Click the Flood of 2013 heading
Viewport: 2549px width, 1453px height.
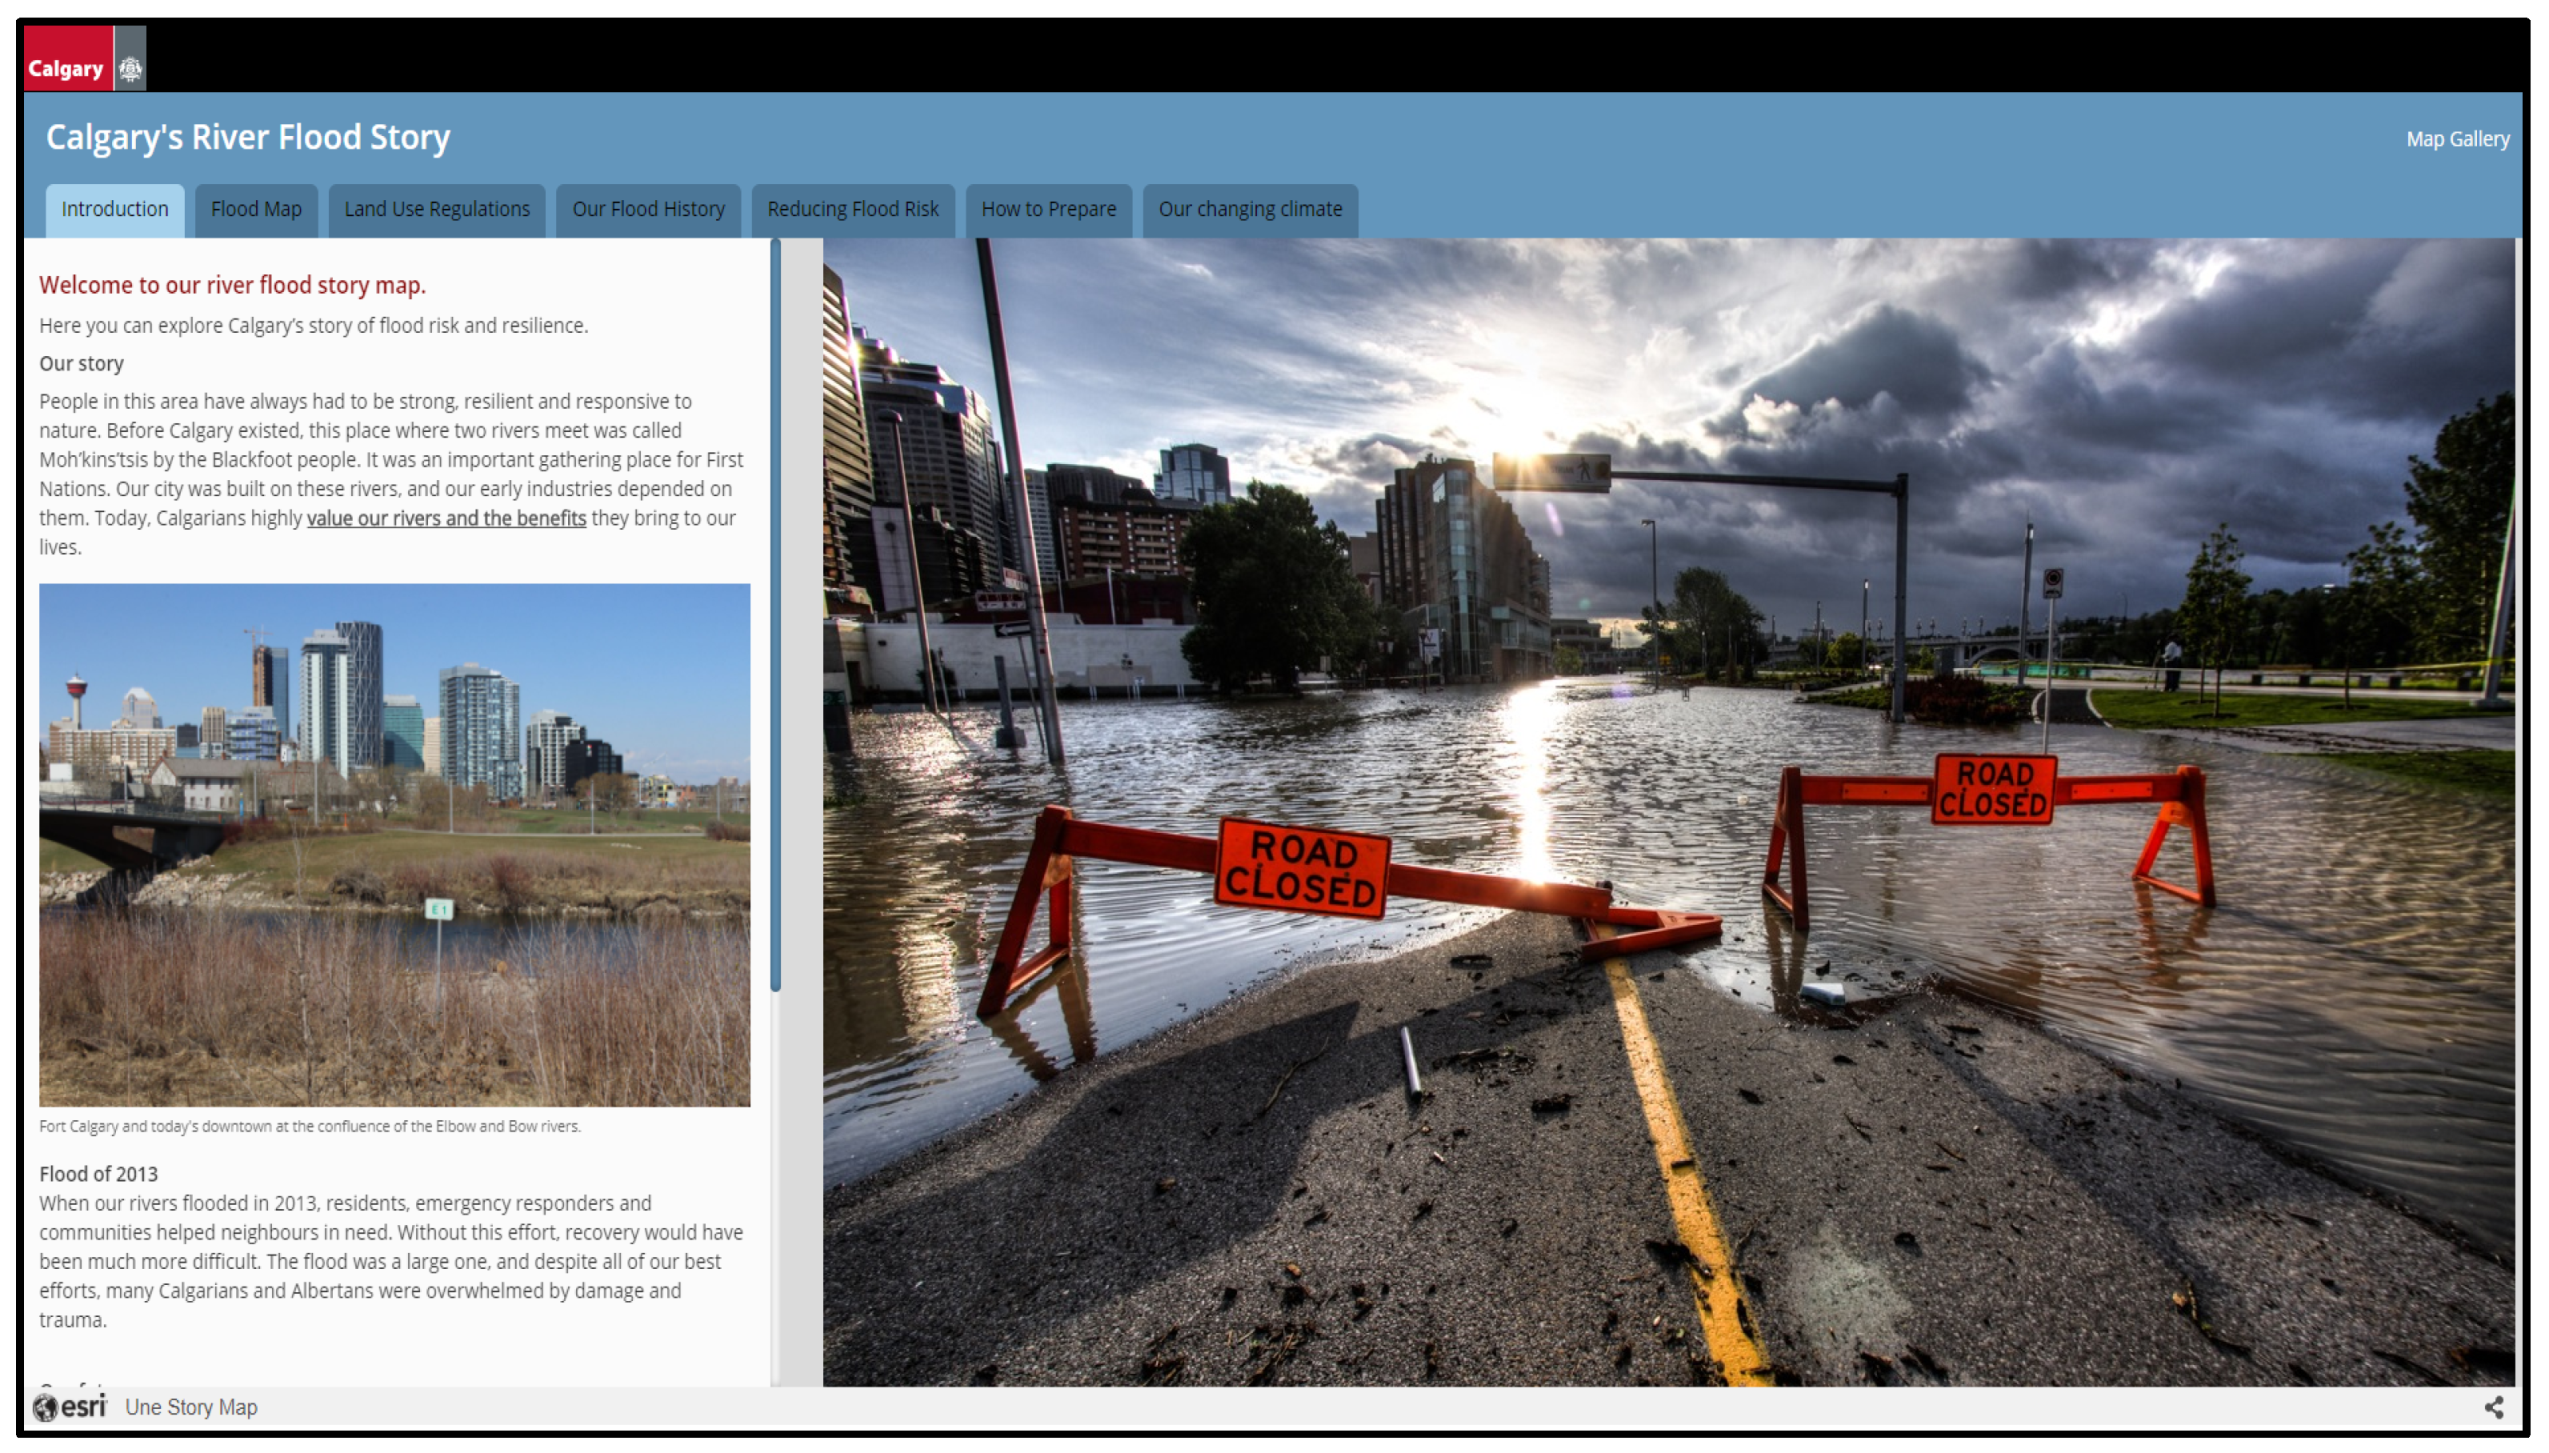click(x=98, y=1173)
